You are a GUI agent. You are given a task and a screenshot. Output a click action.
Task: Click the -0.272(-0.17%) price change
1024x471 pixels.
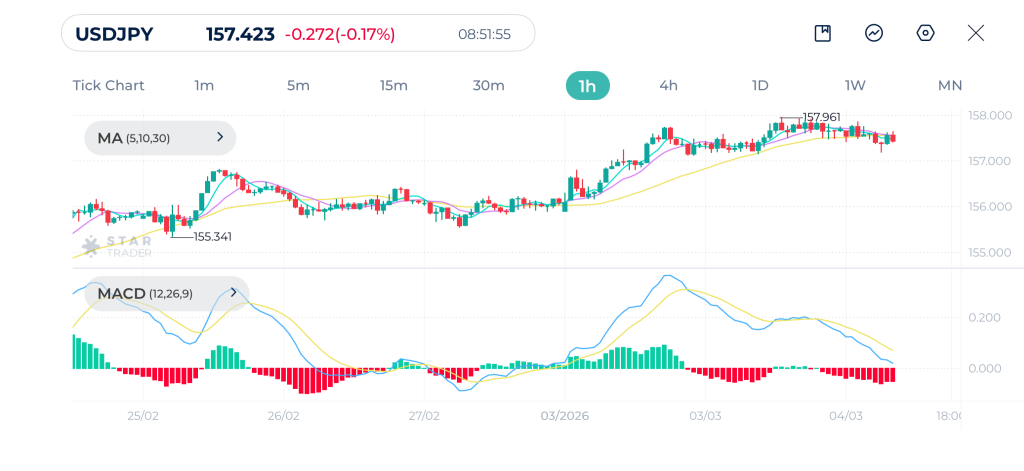point(340,34)
